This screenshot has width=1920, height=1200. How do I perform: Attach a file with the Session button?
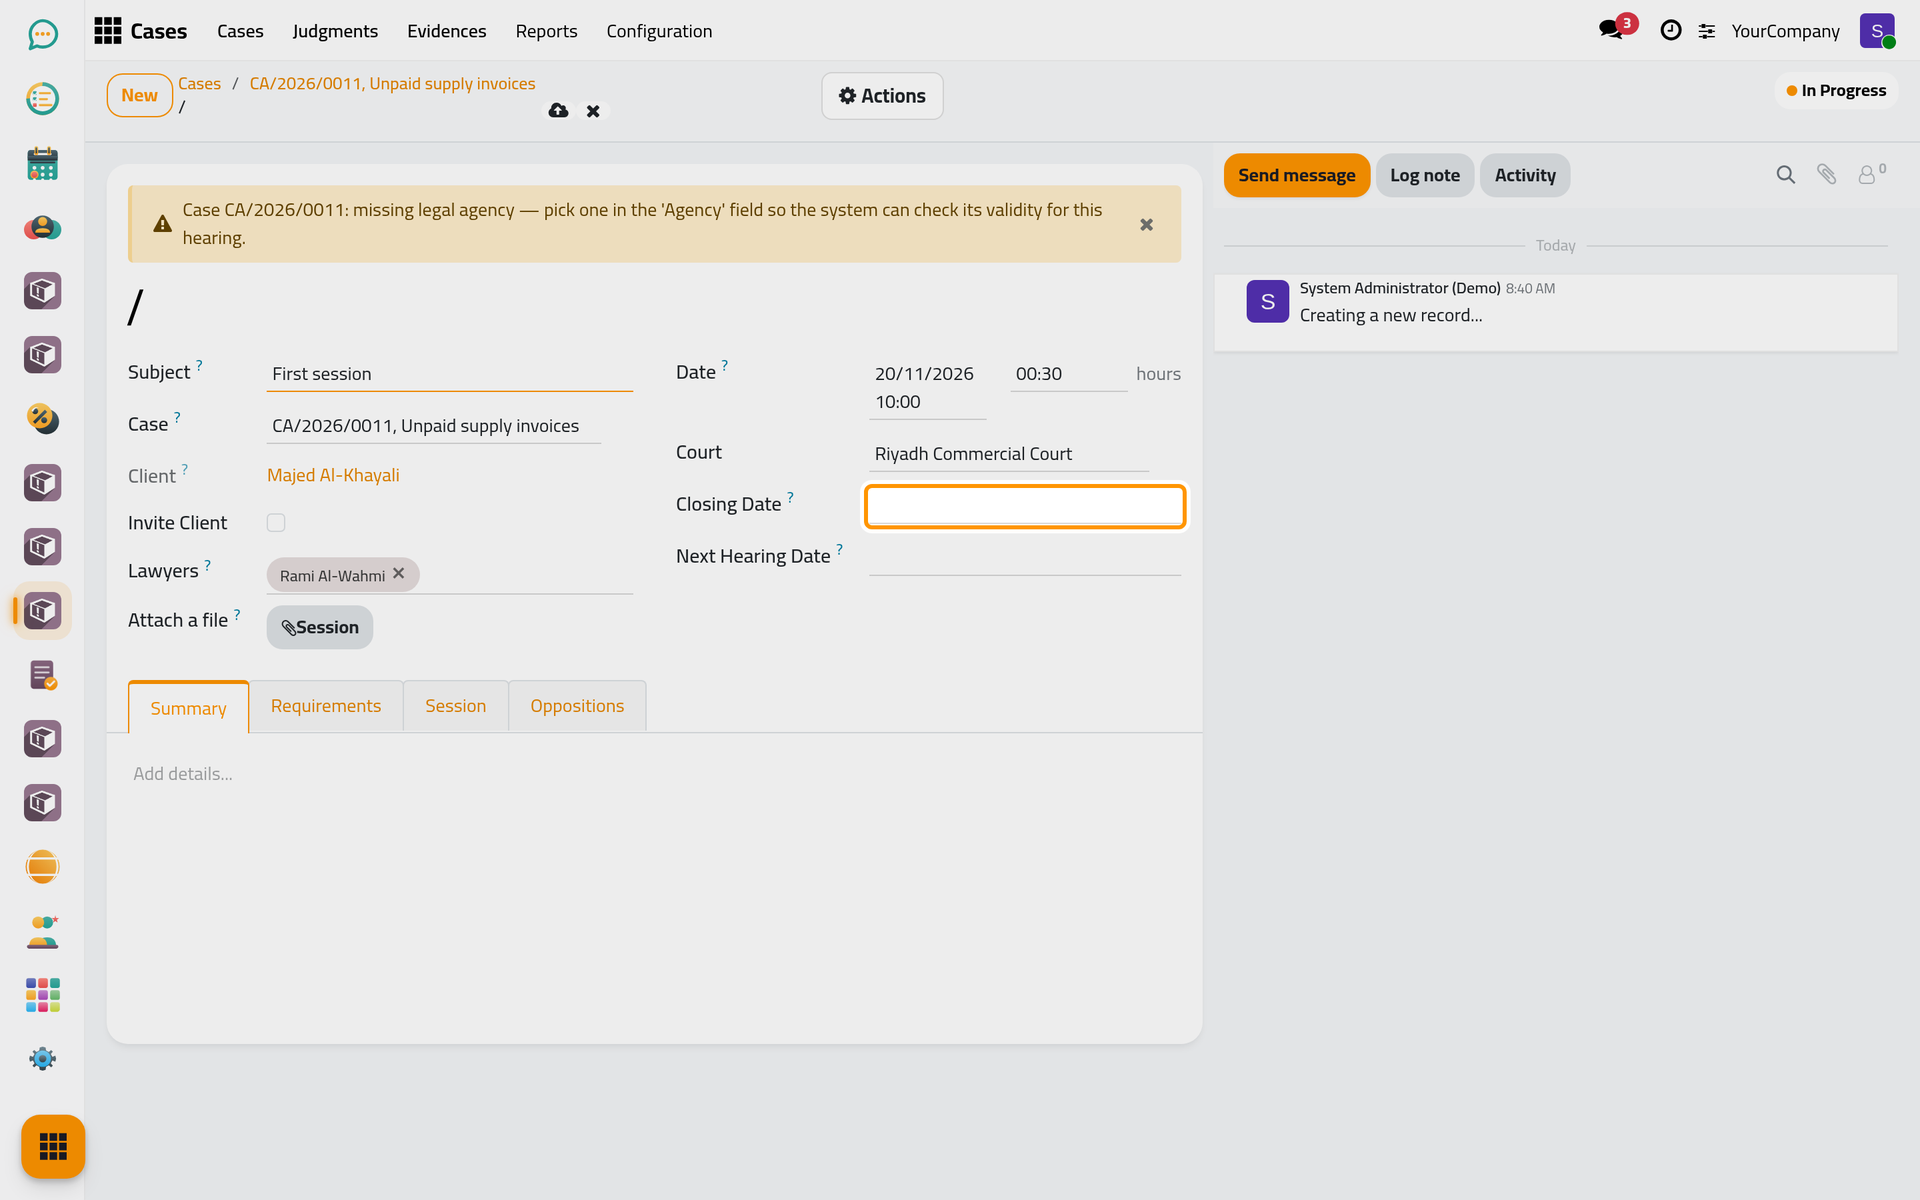click(320, 627)
